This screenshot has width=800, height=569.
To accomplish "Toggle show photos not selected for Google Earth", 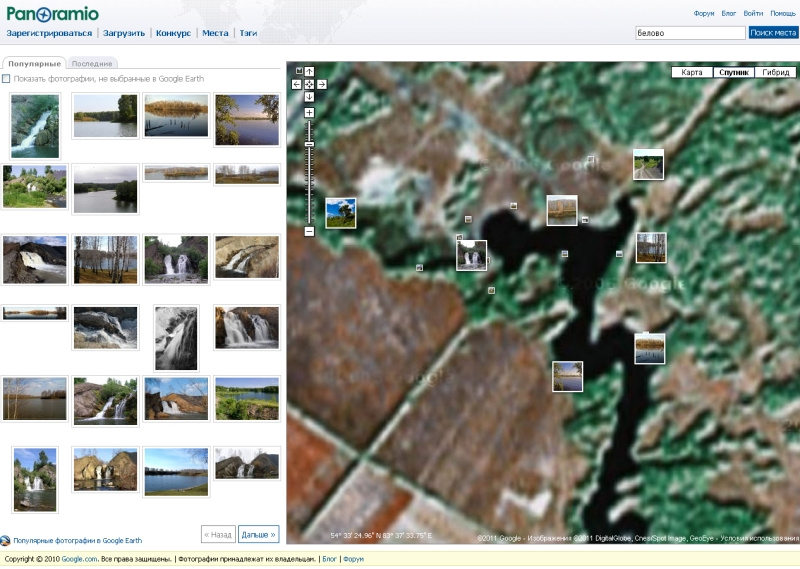I will [7, 79].
